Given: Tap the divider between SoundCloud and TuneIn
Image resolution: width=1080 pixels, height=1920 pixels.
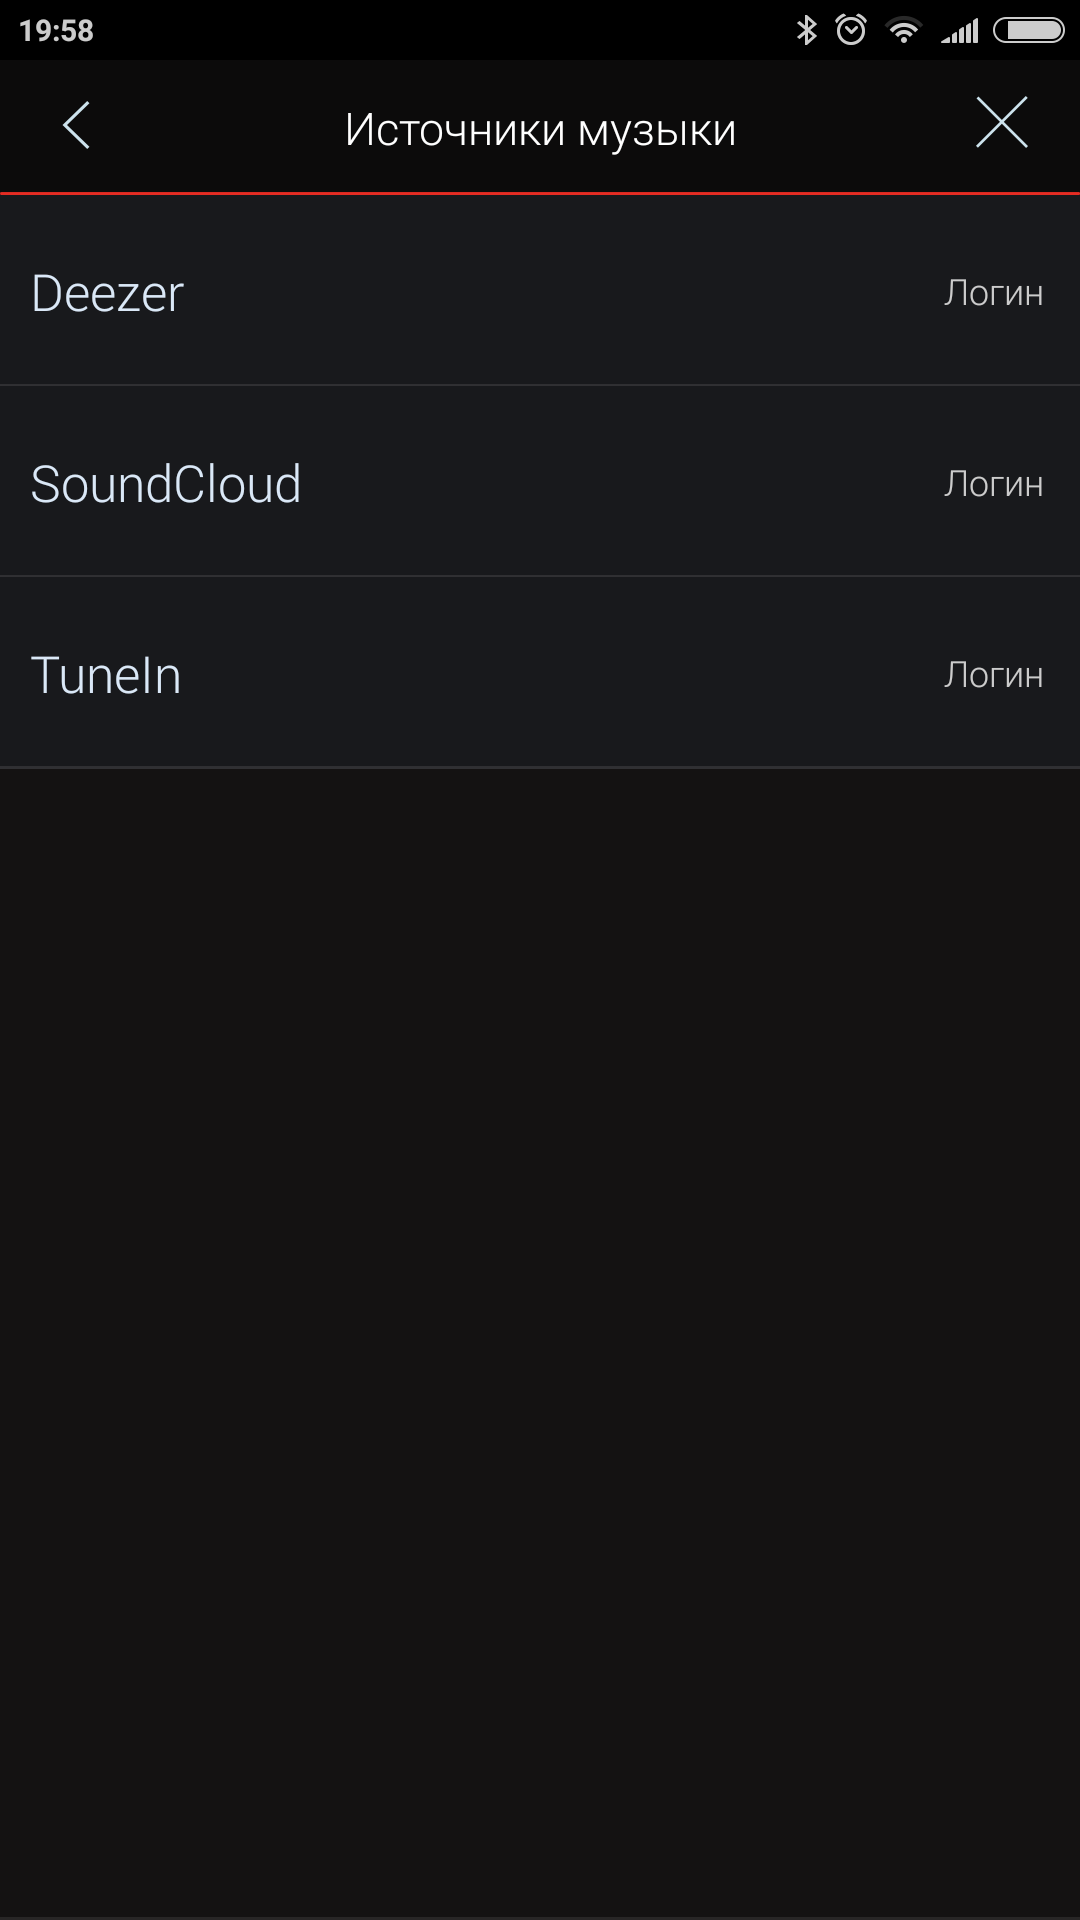Looking at the screenshot, I should (x=540, y=576).
